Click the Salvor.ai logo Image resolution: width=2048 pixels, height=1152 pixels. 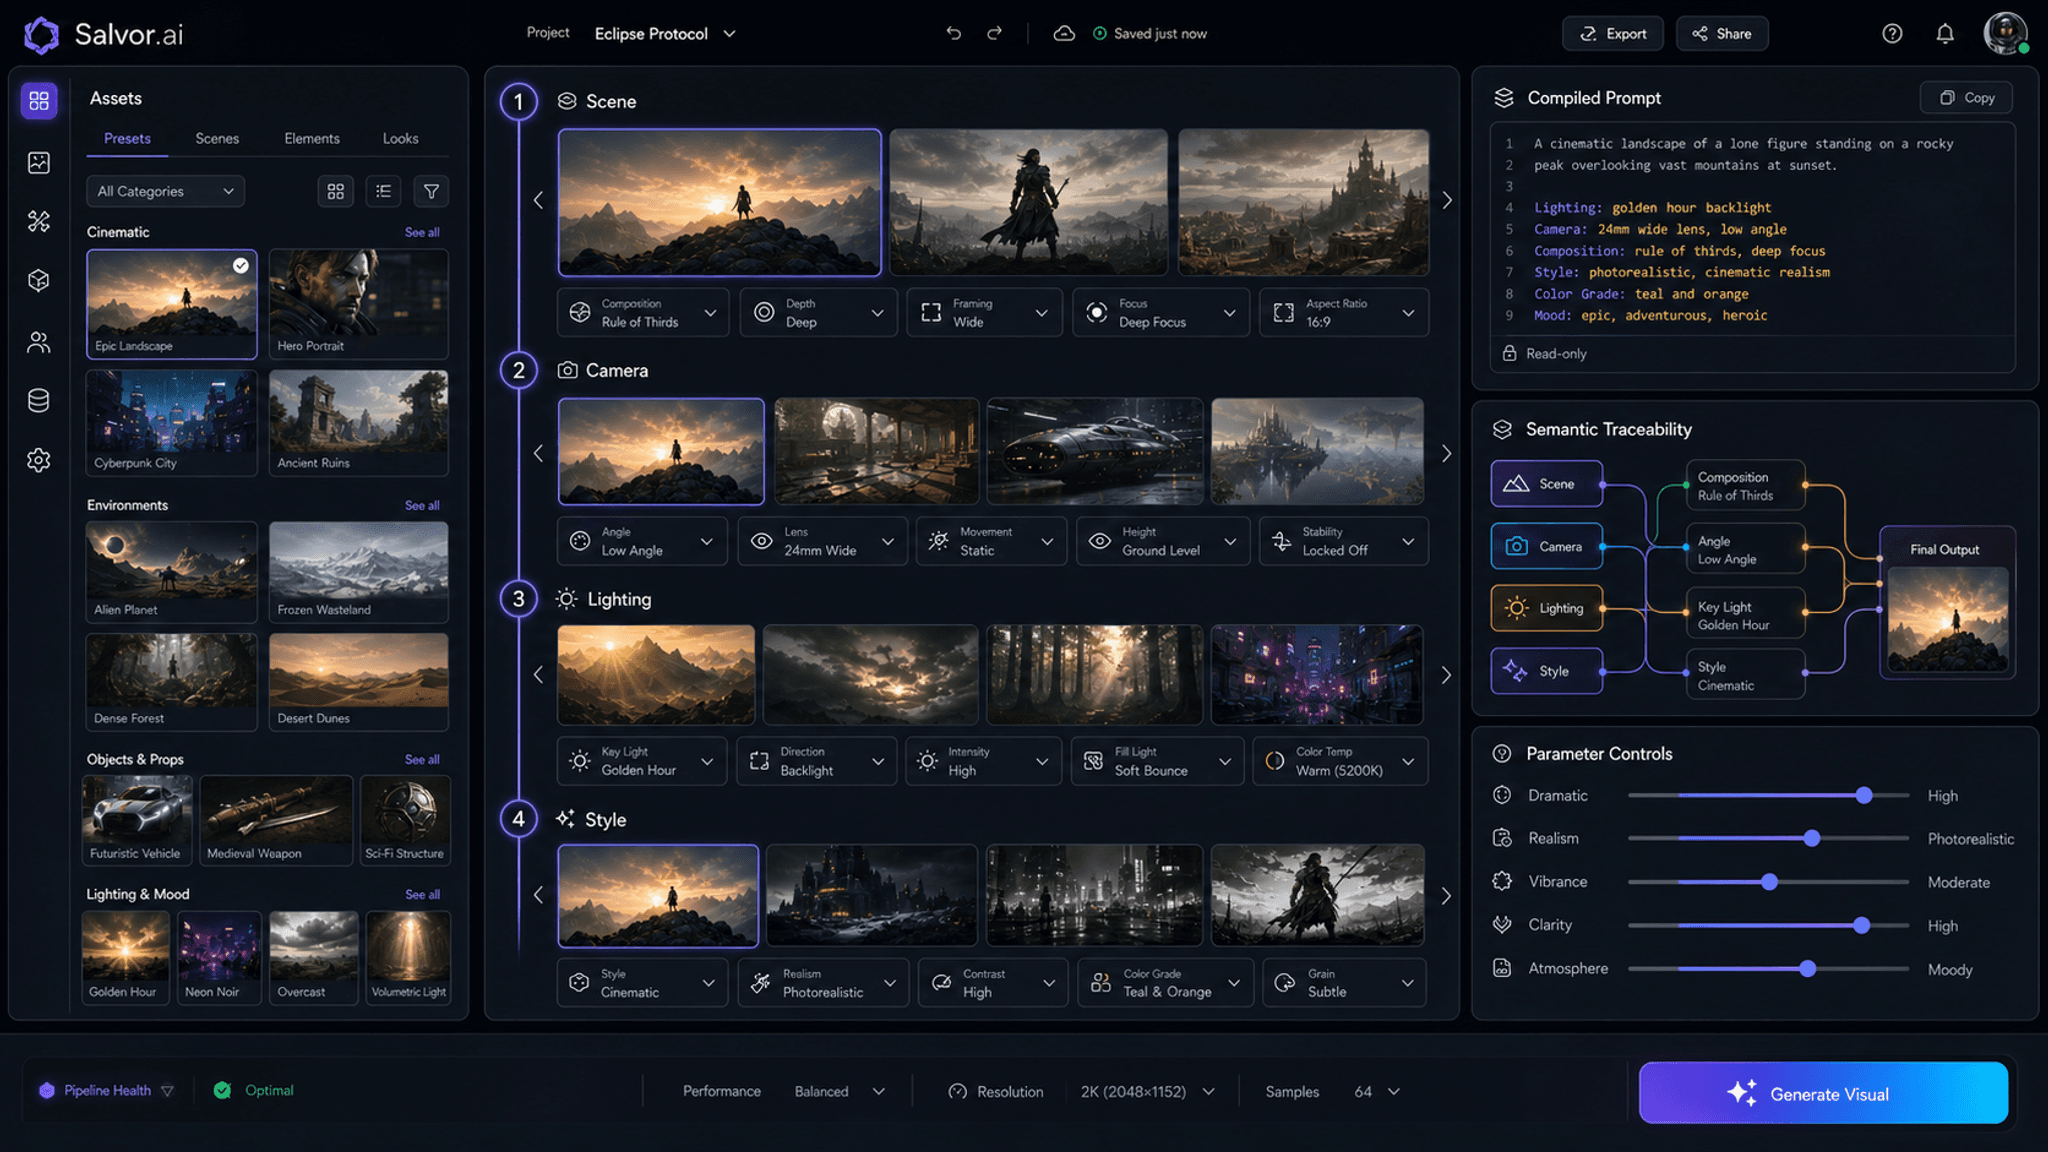(103, 34)
